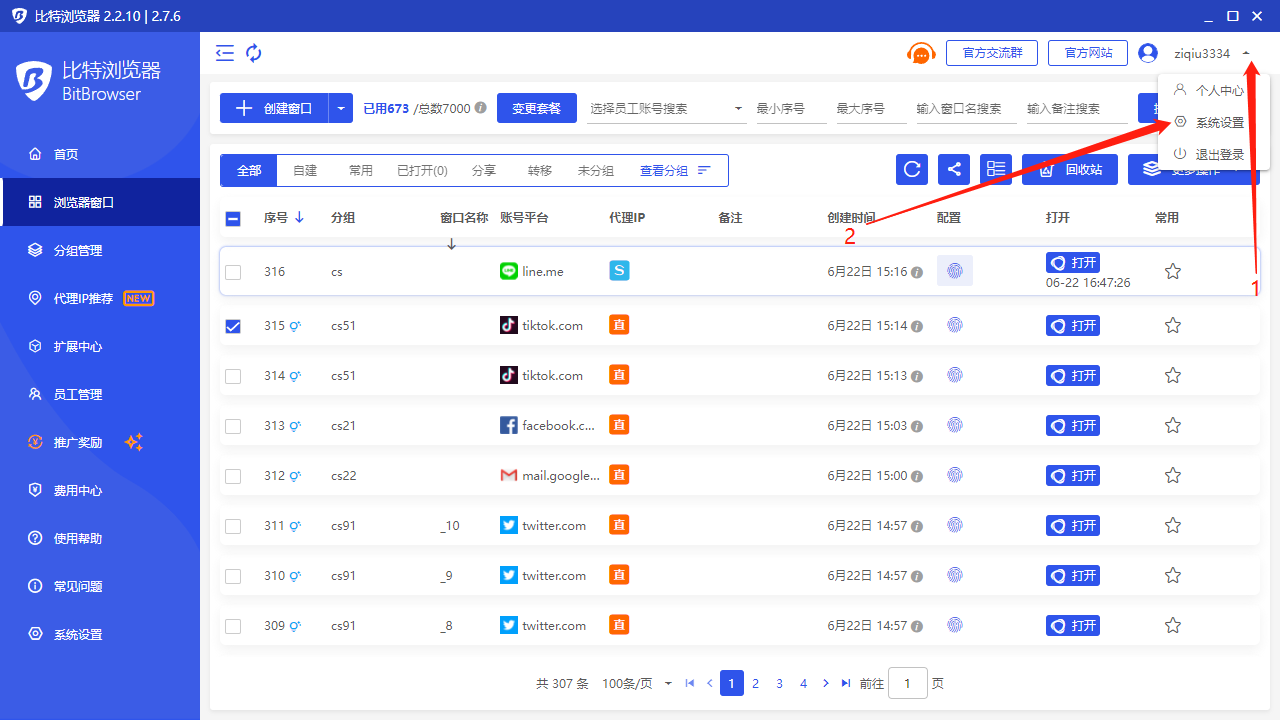Click the blue refresh list button
1280x720 pixels.
(x=912, y=170)
